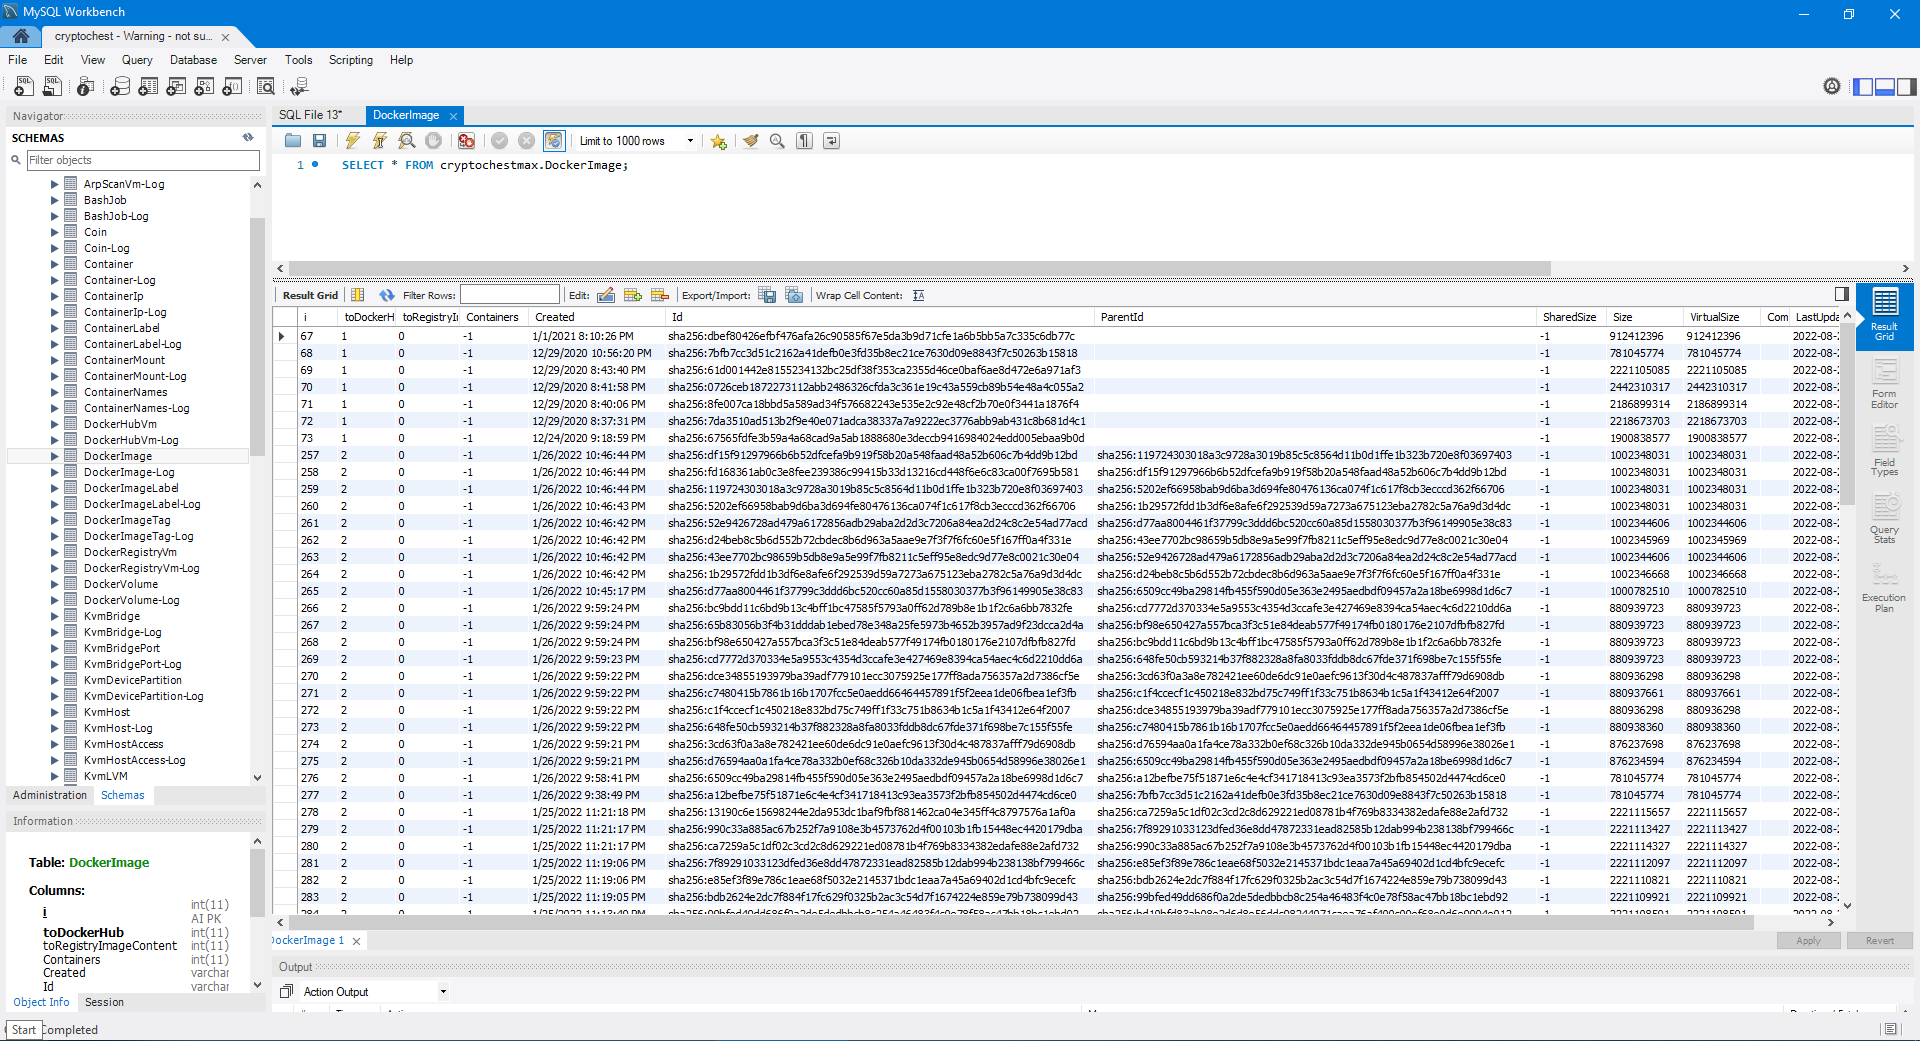This screenshot has width=1920, height=1041.
Task: Create a new view icon
Action: tap(176, 87)
